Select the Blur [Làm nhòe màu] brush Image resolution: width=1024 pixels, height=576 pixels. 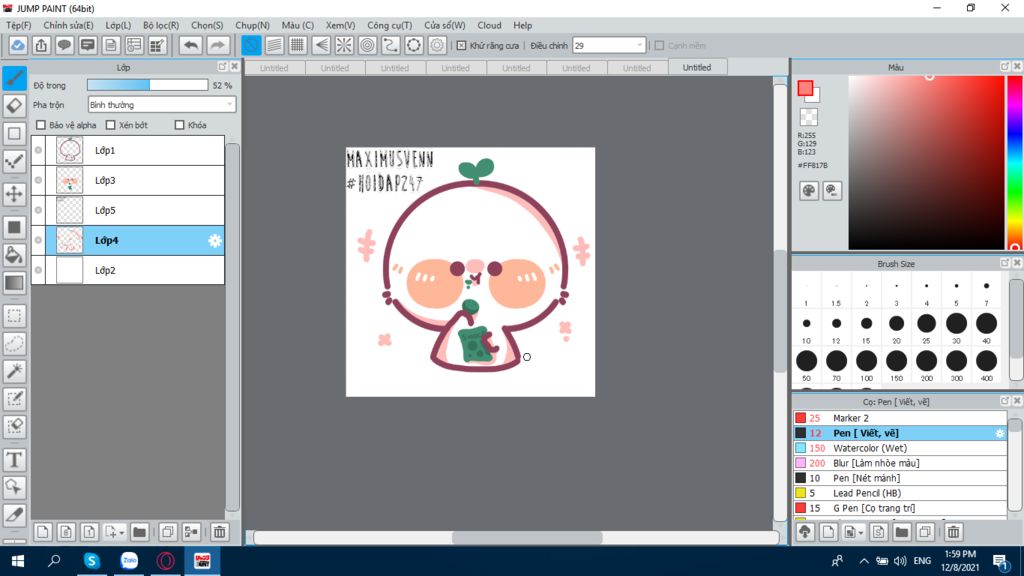tap(901, 463)
